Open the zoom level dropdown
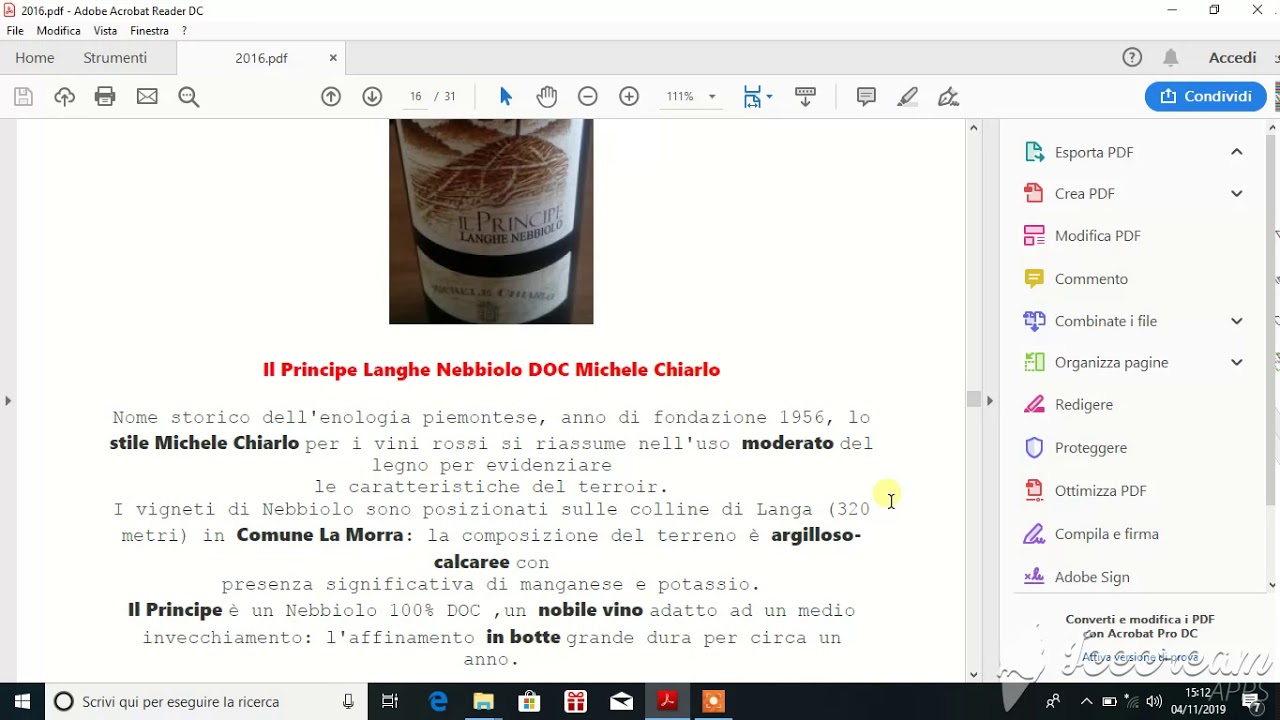The height and width of the screenshot is (720, 1280). tap(712, 97)
